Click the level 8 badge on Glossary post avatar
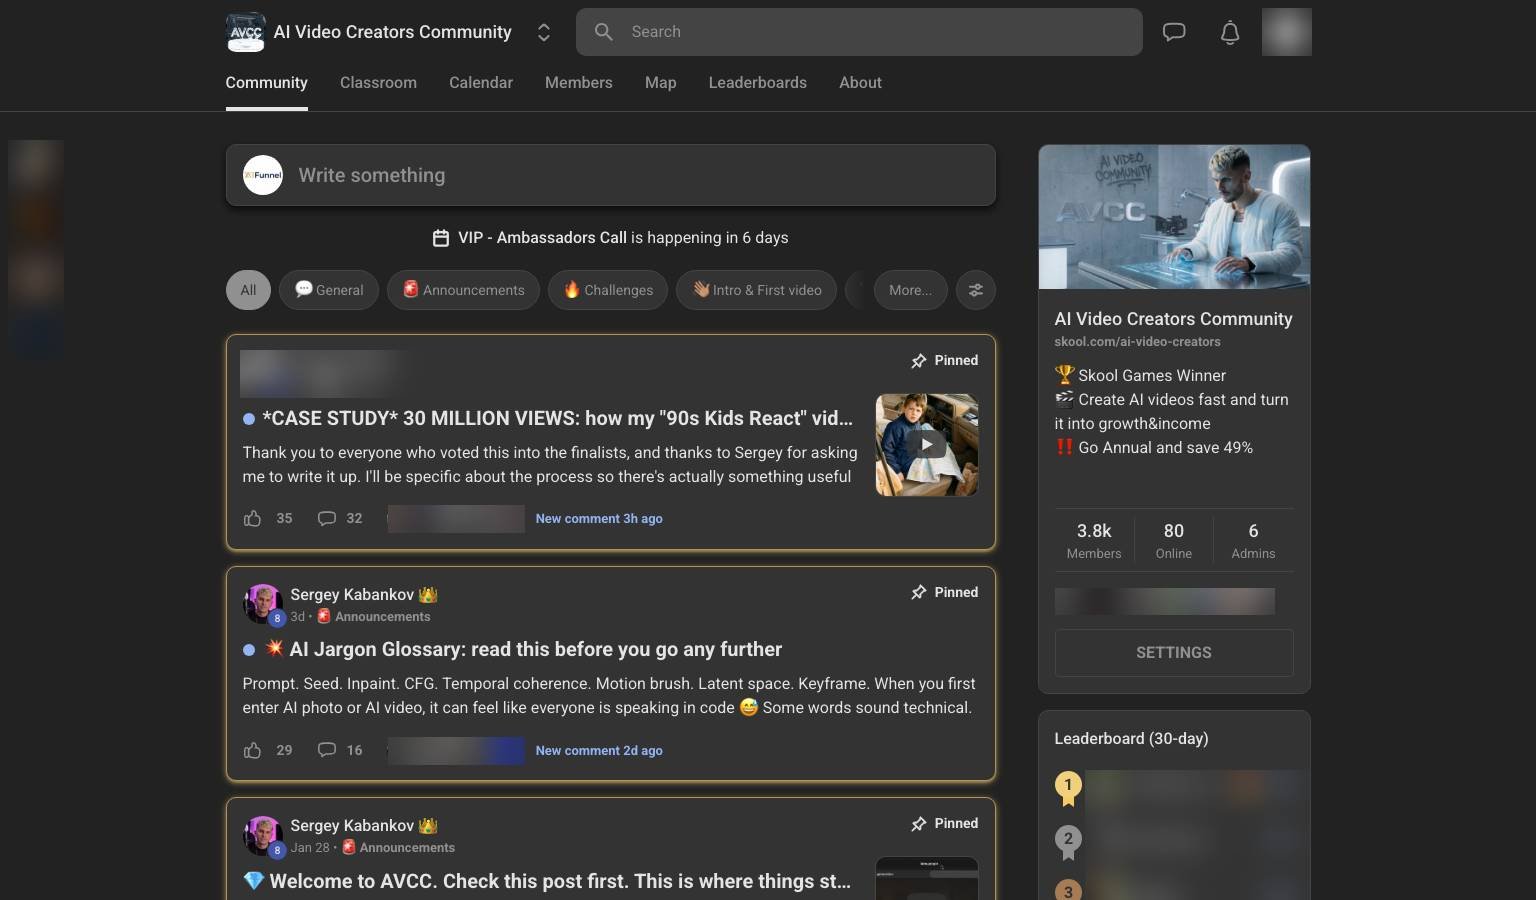This screenshot has width=1536, height=900. (277, 619)
